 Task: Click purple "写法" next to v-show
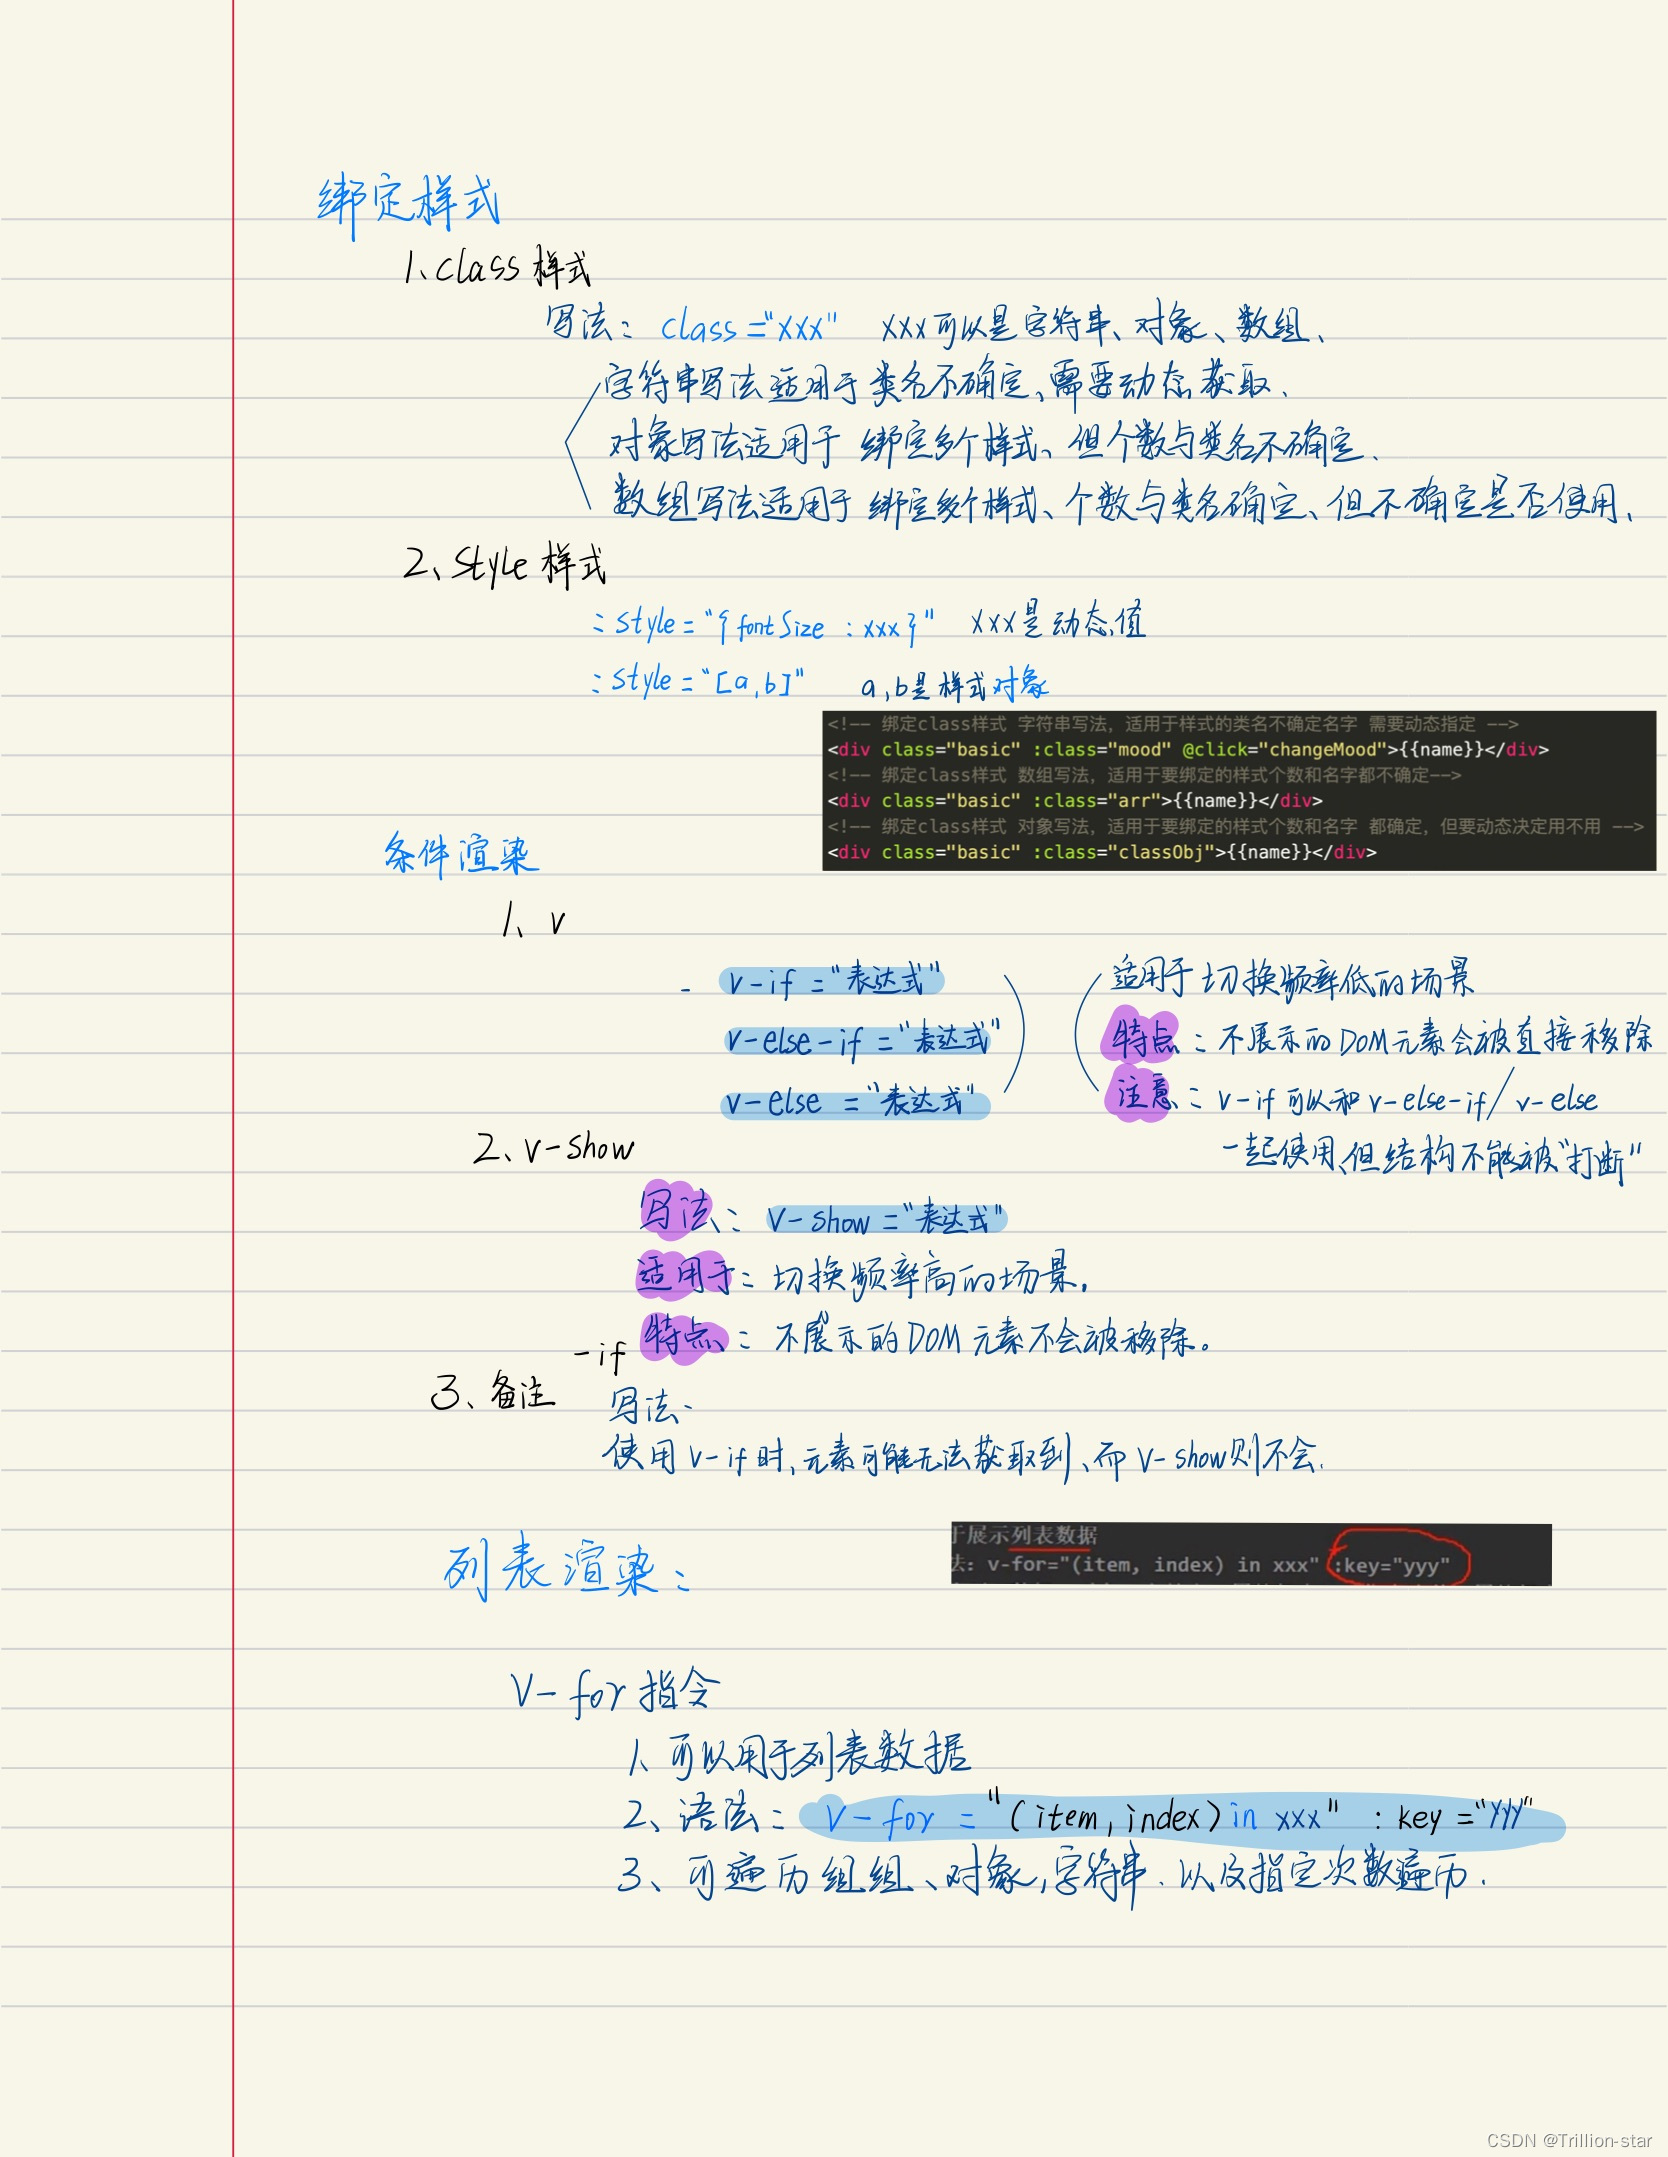tap(677, 1210)
